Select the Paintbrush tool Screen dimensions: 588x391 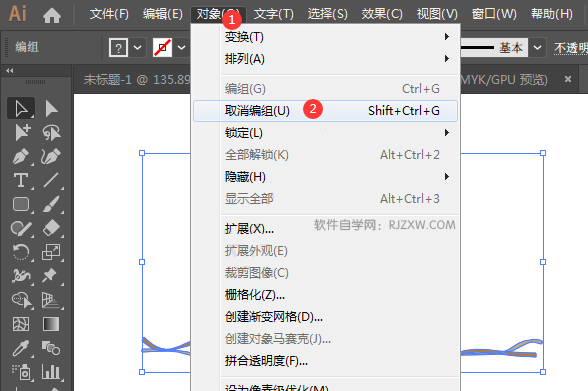pyautogui.click(x=51, y=204)
